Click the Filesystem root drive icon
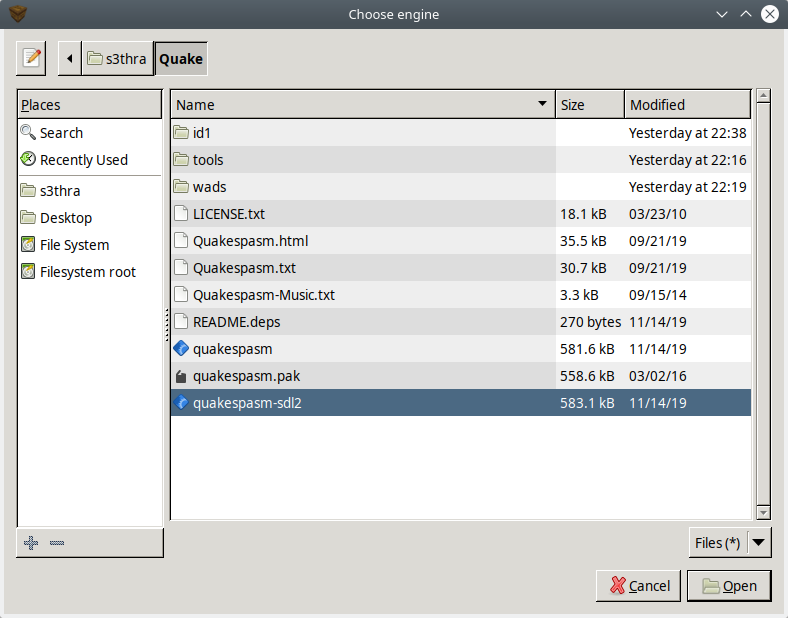 pyautogui.click(x=28, y=272)
